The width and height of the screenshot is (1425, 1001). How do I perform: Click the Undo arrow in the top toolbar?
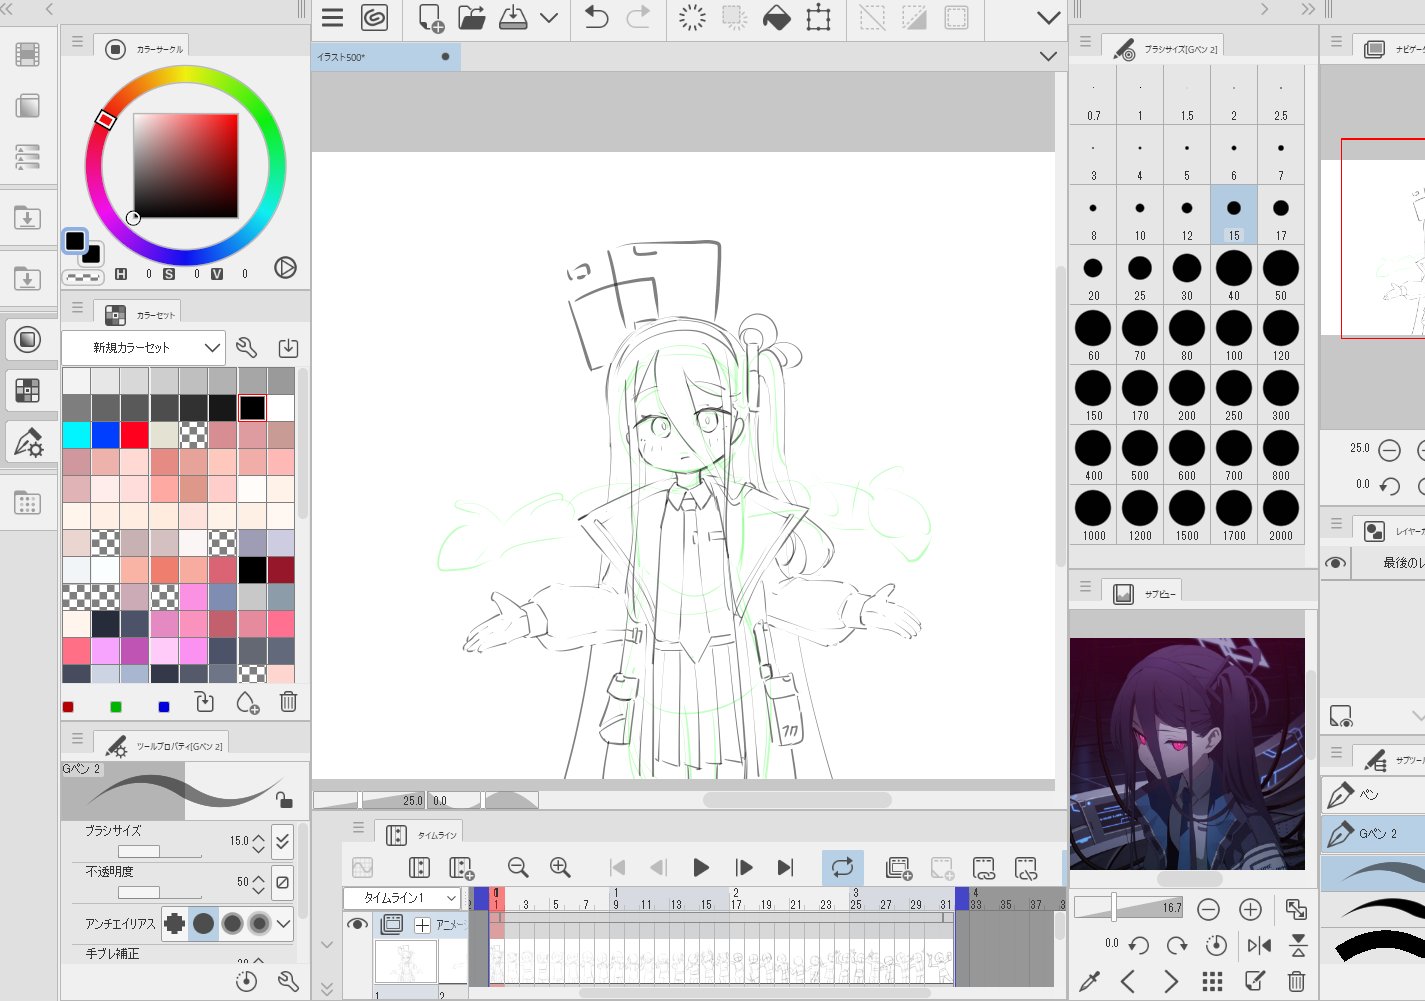tap(596, 18)
